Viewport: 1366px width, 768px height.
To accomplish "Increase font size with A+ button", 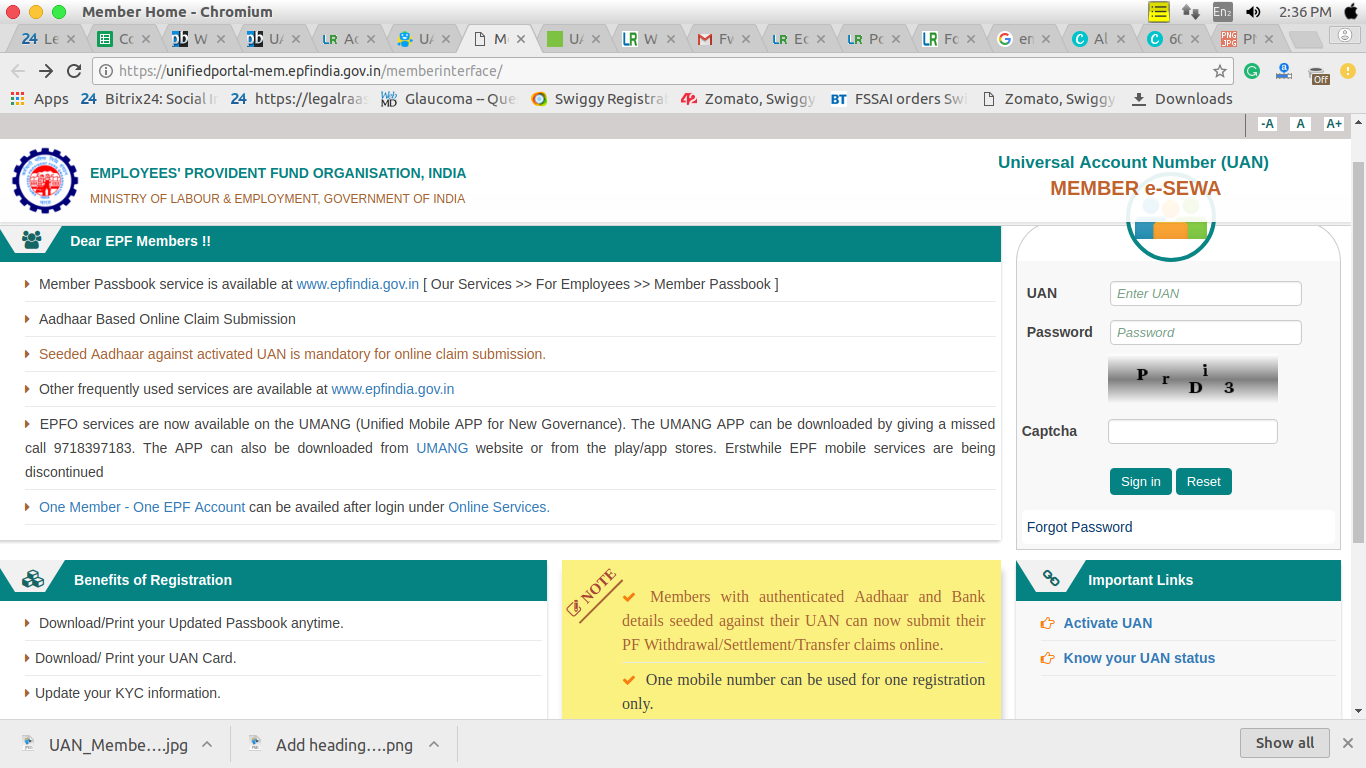I will pyautogui.click(x=1333, y=124).
